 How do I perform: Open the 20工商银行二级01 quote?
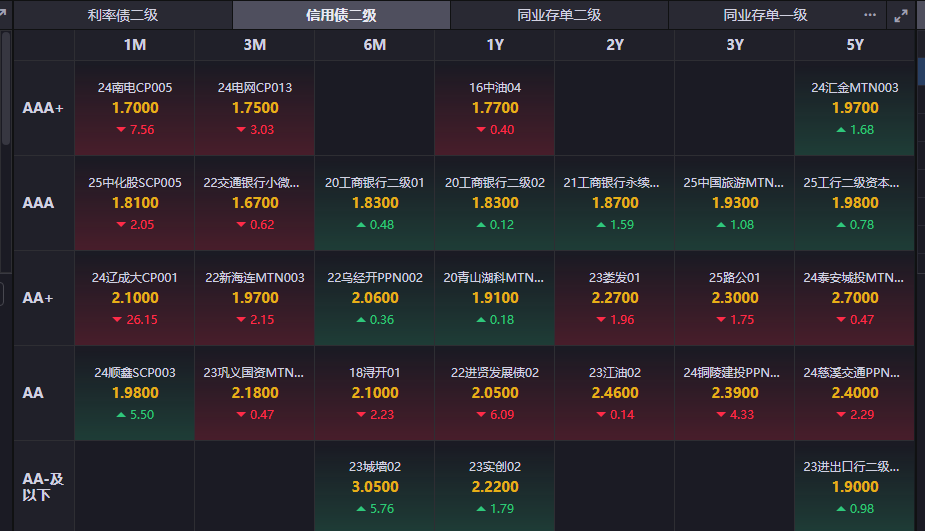tap(375, 203)
